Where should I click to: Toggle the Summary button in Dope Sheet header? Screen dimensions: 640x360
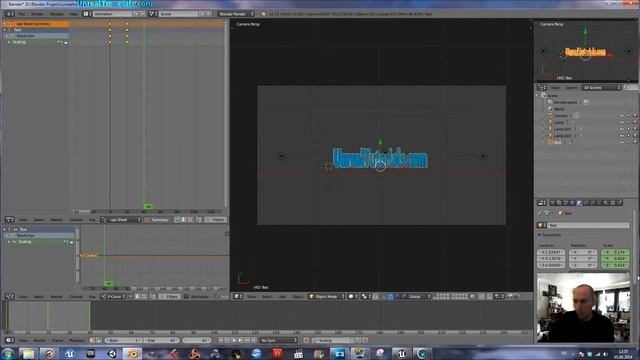pos(157,220)
